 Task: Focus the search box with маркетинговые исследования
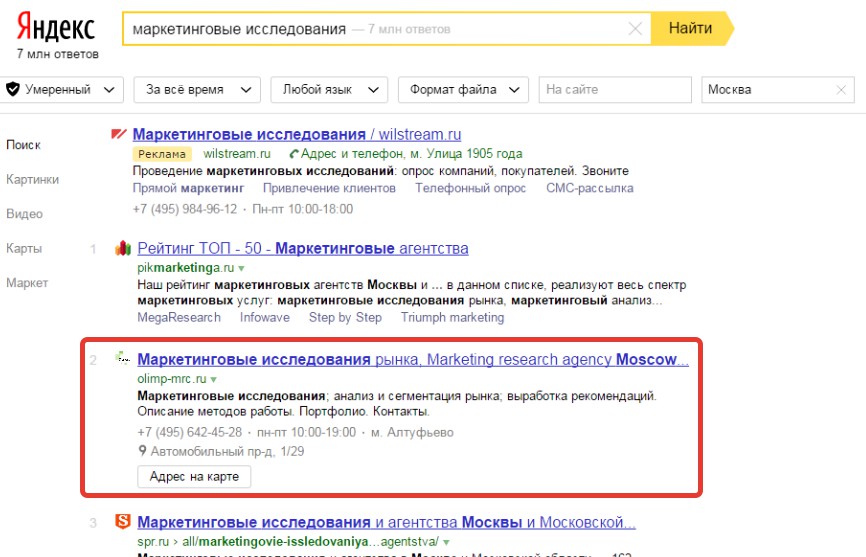[387, 29]
